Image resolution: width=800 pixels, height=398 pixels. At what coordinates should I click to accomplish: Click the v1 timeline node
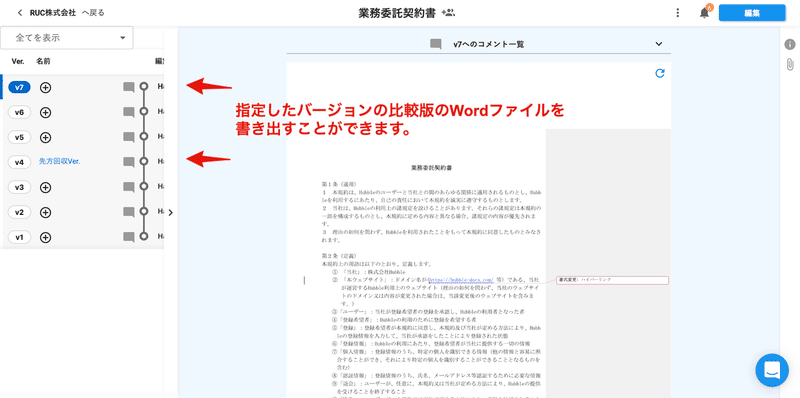[x=144, y=236]
